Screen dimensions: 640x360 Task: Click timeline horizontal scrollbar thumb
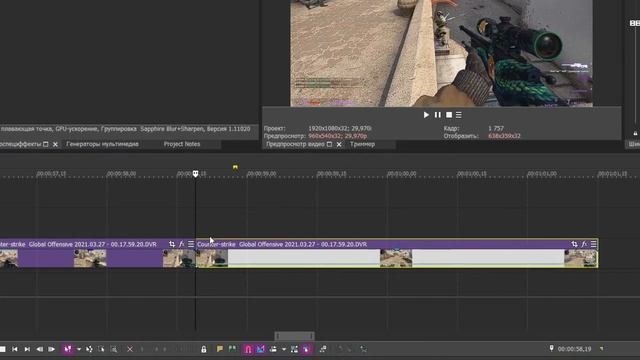tap(294, 336)
